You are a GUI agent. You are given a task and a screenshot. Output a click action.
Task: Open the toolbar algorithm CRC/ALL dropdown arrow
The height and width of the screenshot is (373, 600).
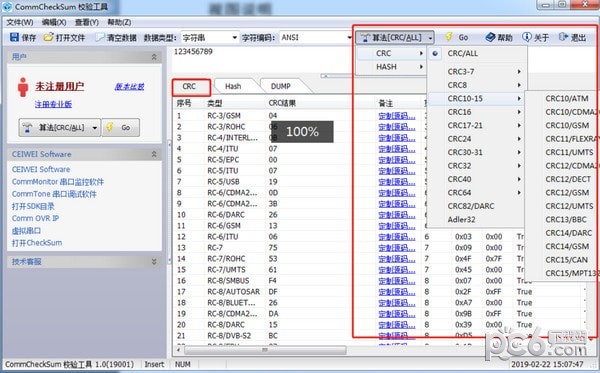(430, 38)
